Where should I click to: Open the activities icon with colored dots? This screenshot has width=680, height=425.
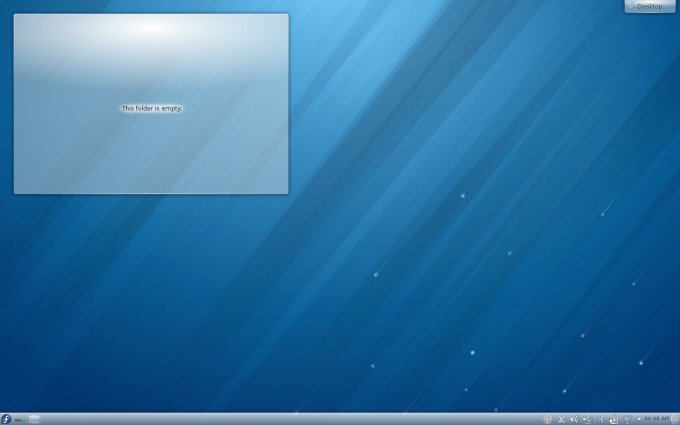[x=20, y=419]
